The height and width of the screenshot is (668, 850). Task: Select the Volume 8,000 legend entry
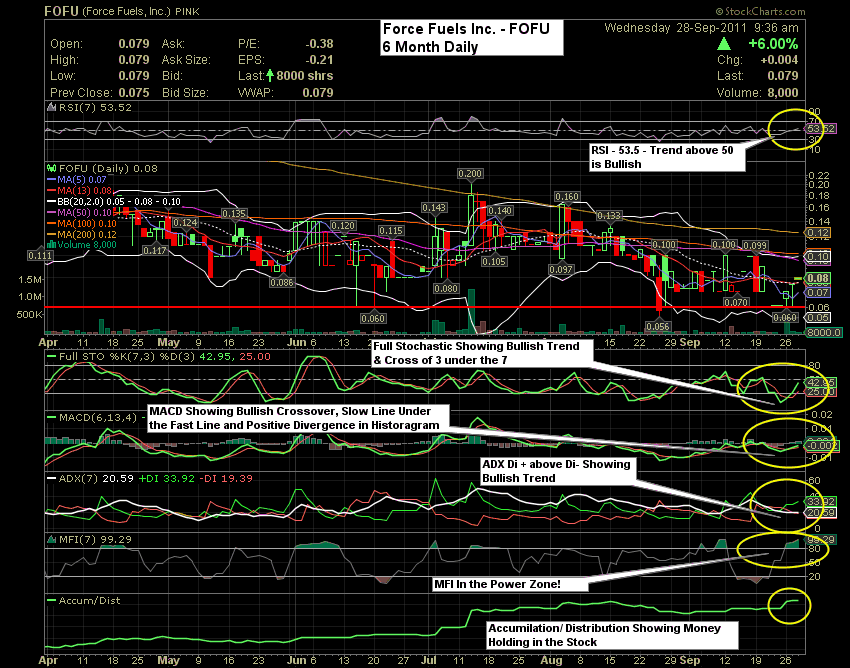pos(82,245)
